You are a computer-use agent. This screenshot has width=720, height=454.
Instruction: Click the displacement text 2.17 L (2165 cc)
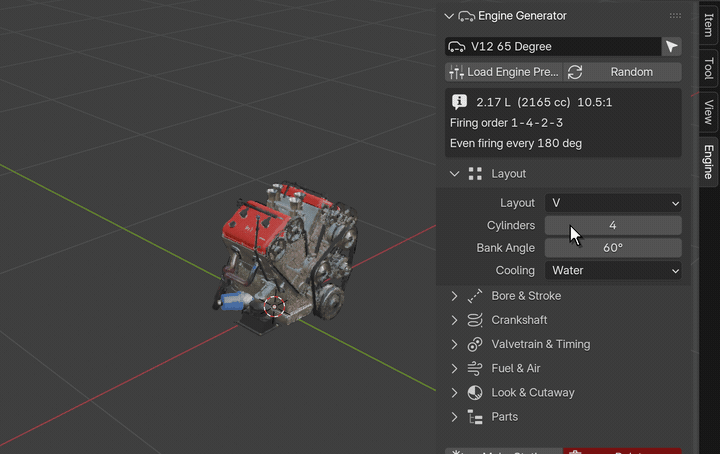523,102
